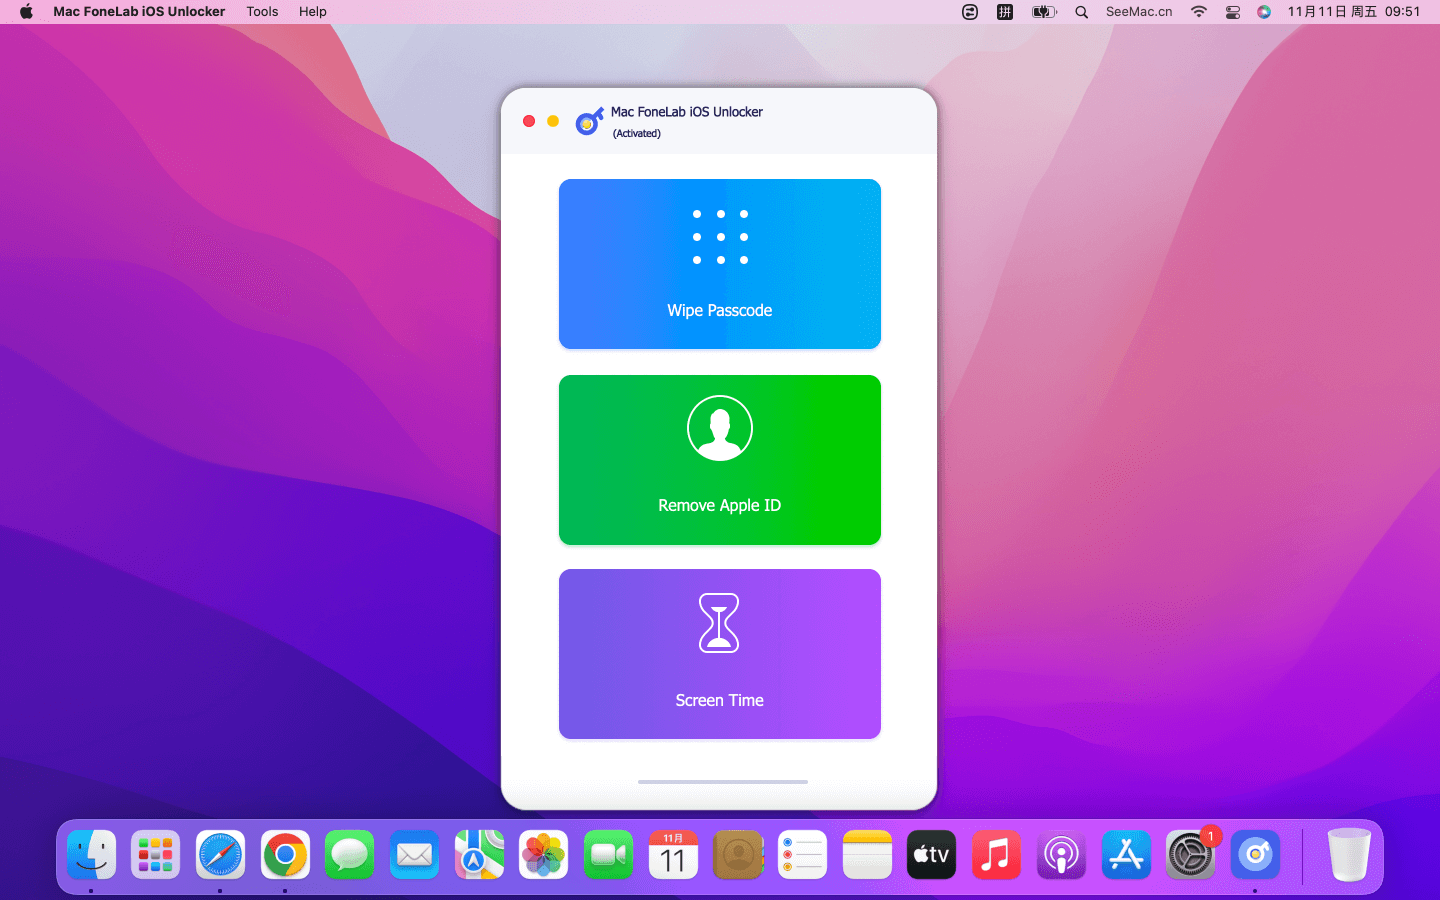This screenshot has width=1440, height=900.
Task: Open Notes from the Dock
Action: point(867,855)
